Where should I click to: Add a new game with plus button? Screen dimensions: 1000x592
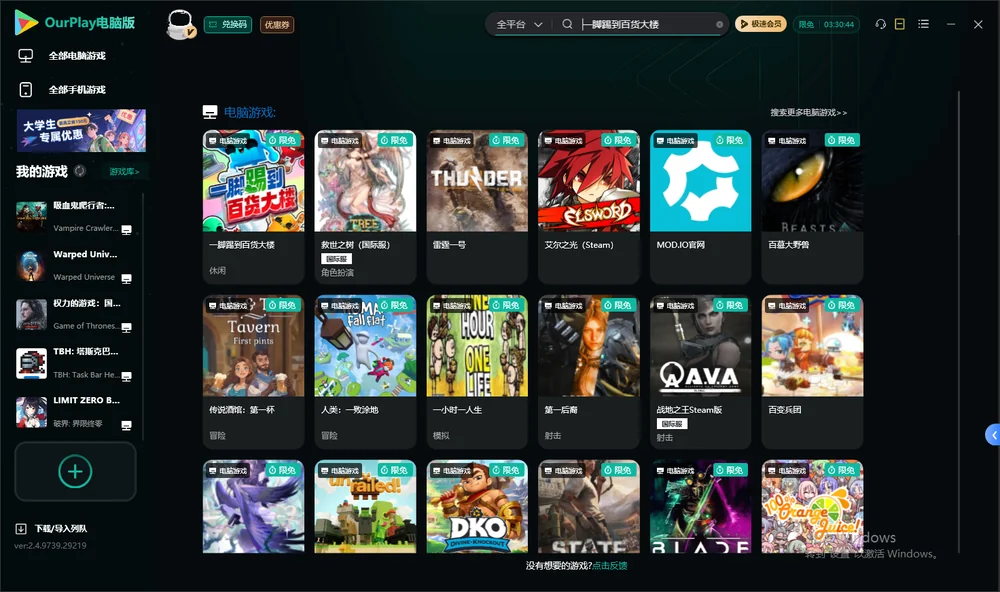pos(75,471)
